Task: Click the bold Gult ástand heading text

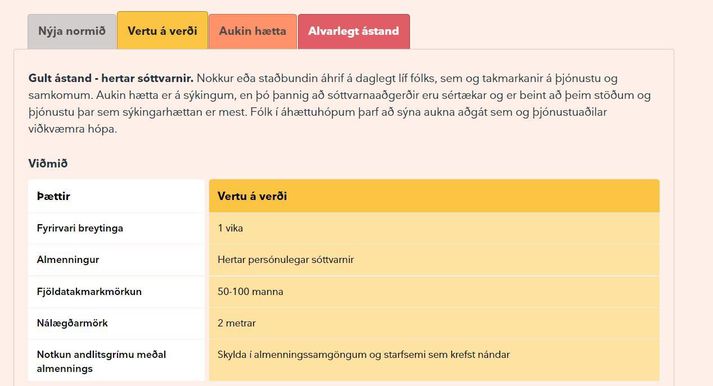Action: click(x=111, y=78)
